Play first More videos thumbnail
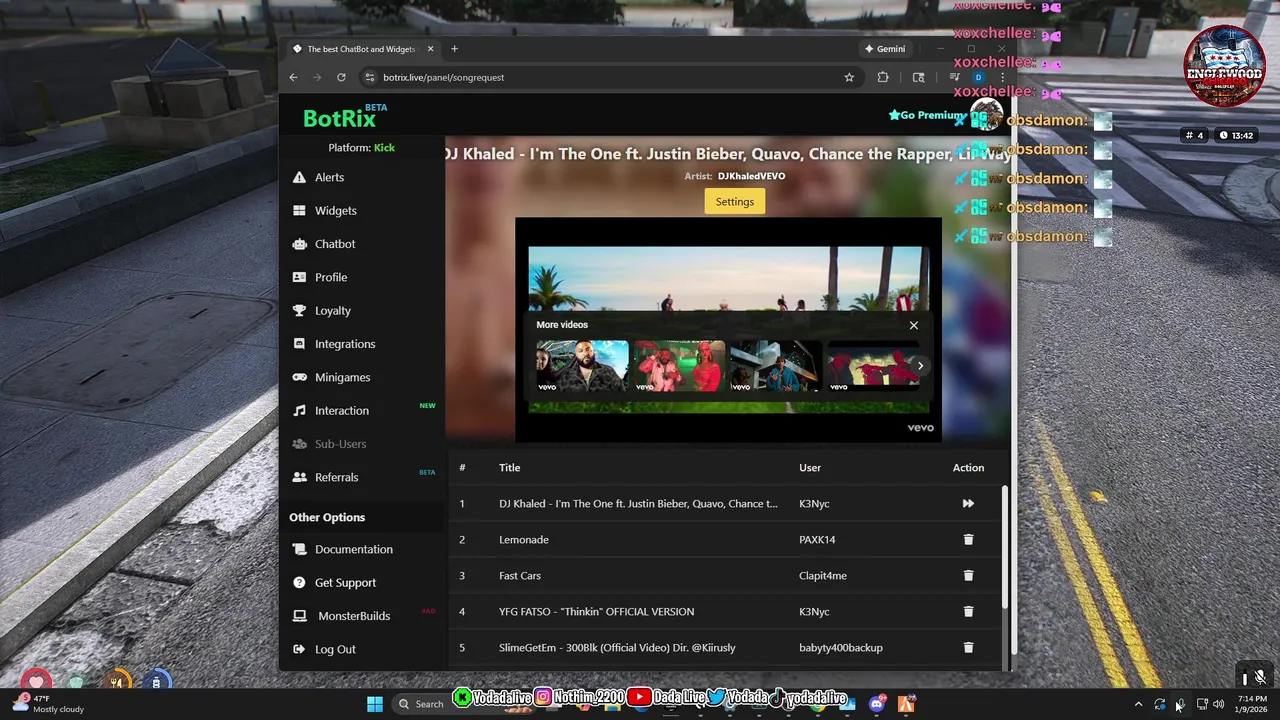Image resolution: width=1280 pixels, height=720 pixels. [582, 366]
